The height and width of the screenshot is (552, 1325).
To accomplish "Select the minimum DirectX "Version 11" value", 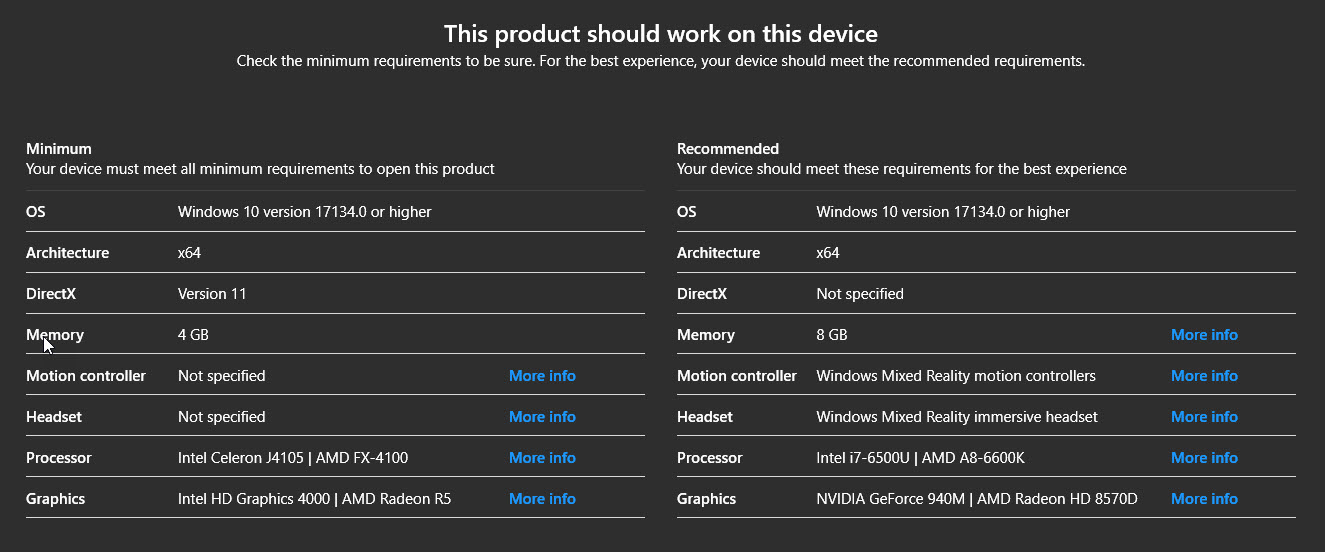I will (x=212, y=294).
